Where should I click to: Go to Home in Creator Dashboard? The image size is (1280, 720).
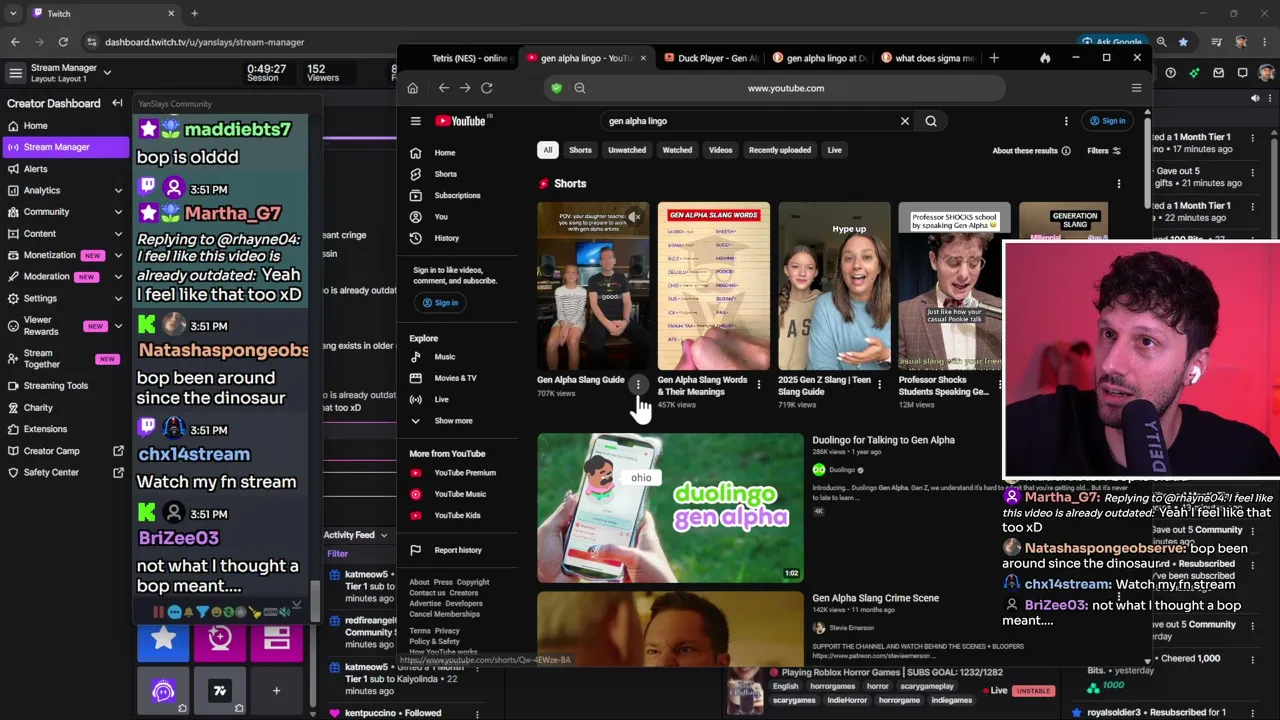pyautogui.click(x=35, y=126)
